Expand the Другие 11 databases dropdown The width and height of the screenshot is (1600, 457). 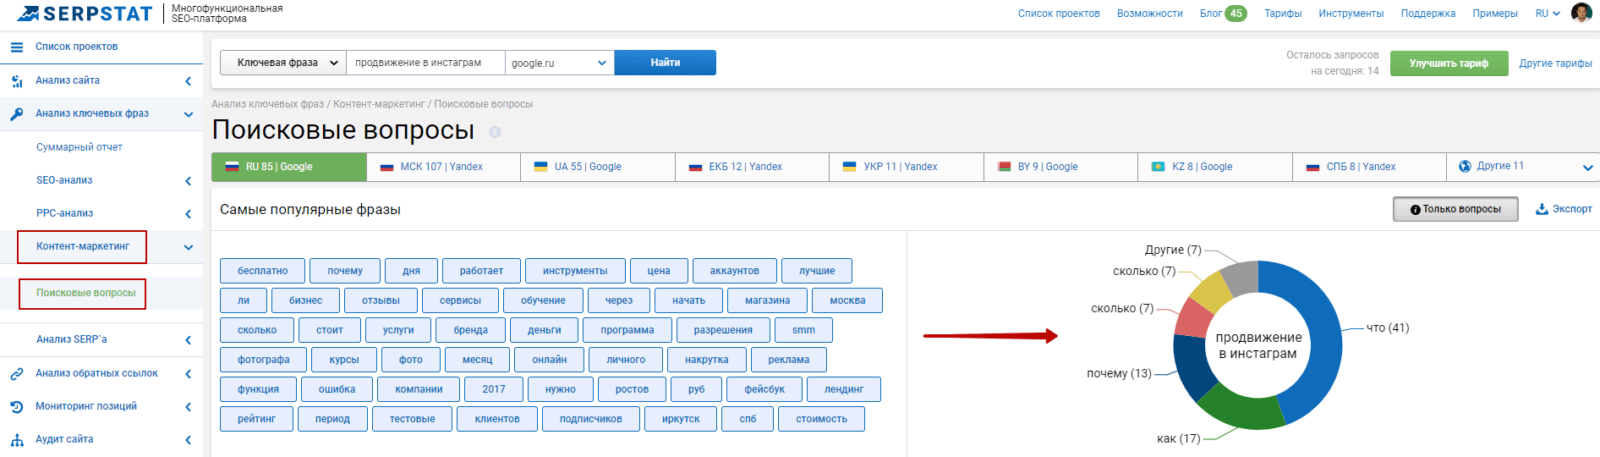1587,167
